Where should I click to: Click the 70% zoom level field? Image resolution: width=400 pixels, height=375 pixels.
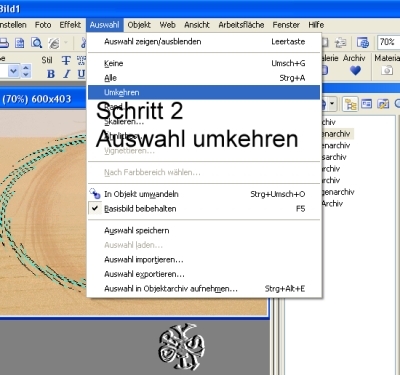[389, 42]
